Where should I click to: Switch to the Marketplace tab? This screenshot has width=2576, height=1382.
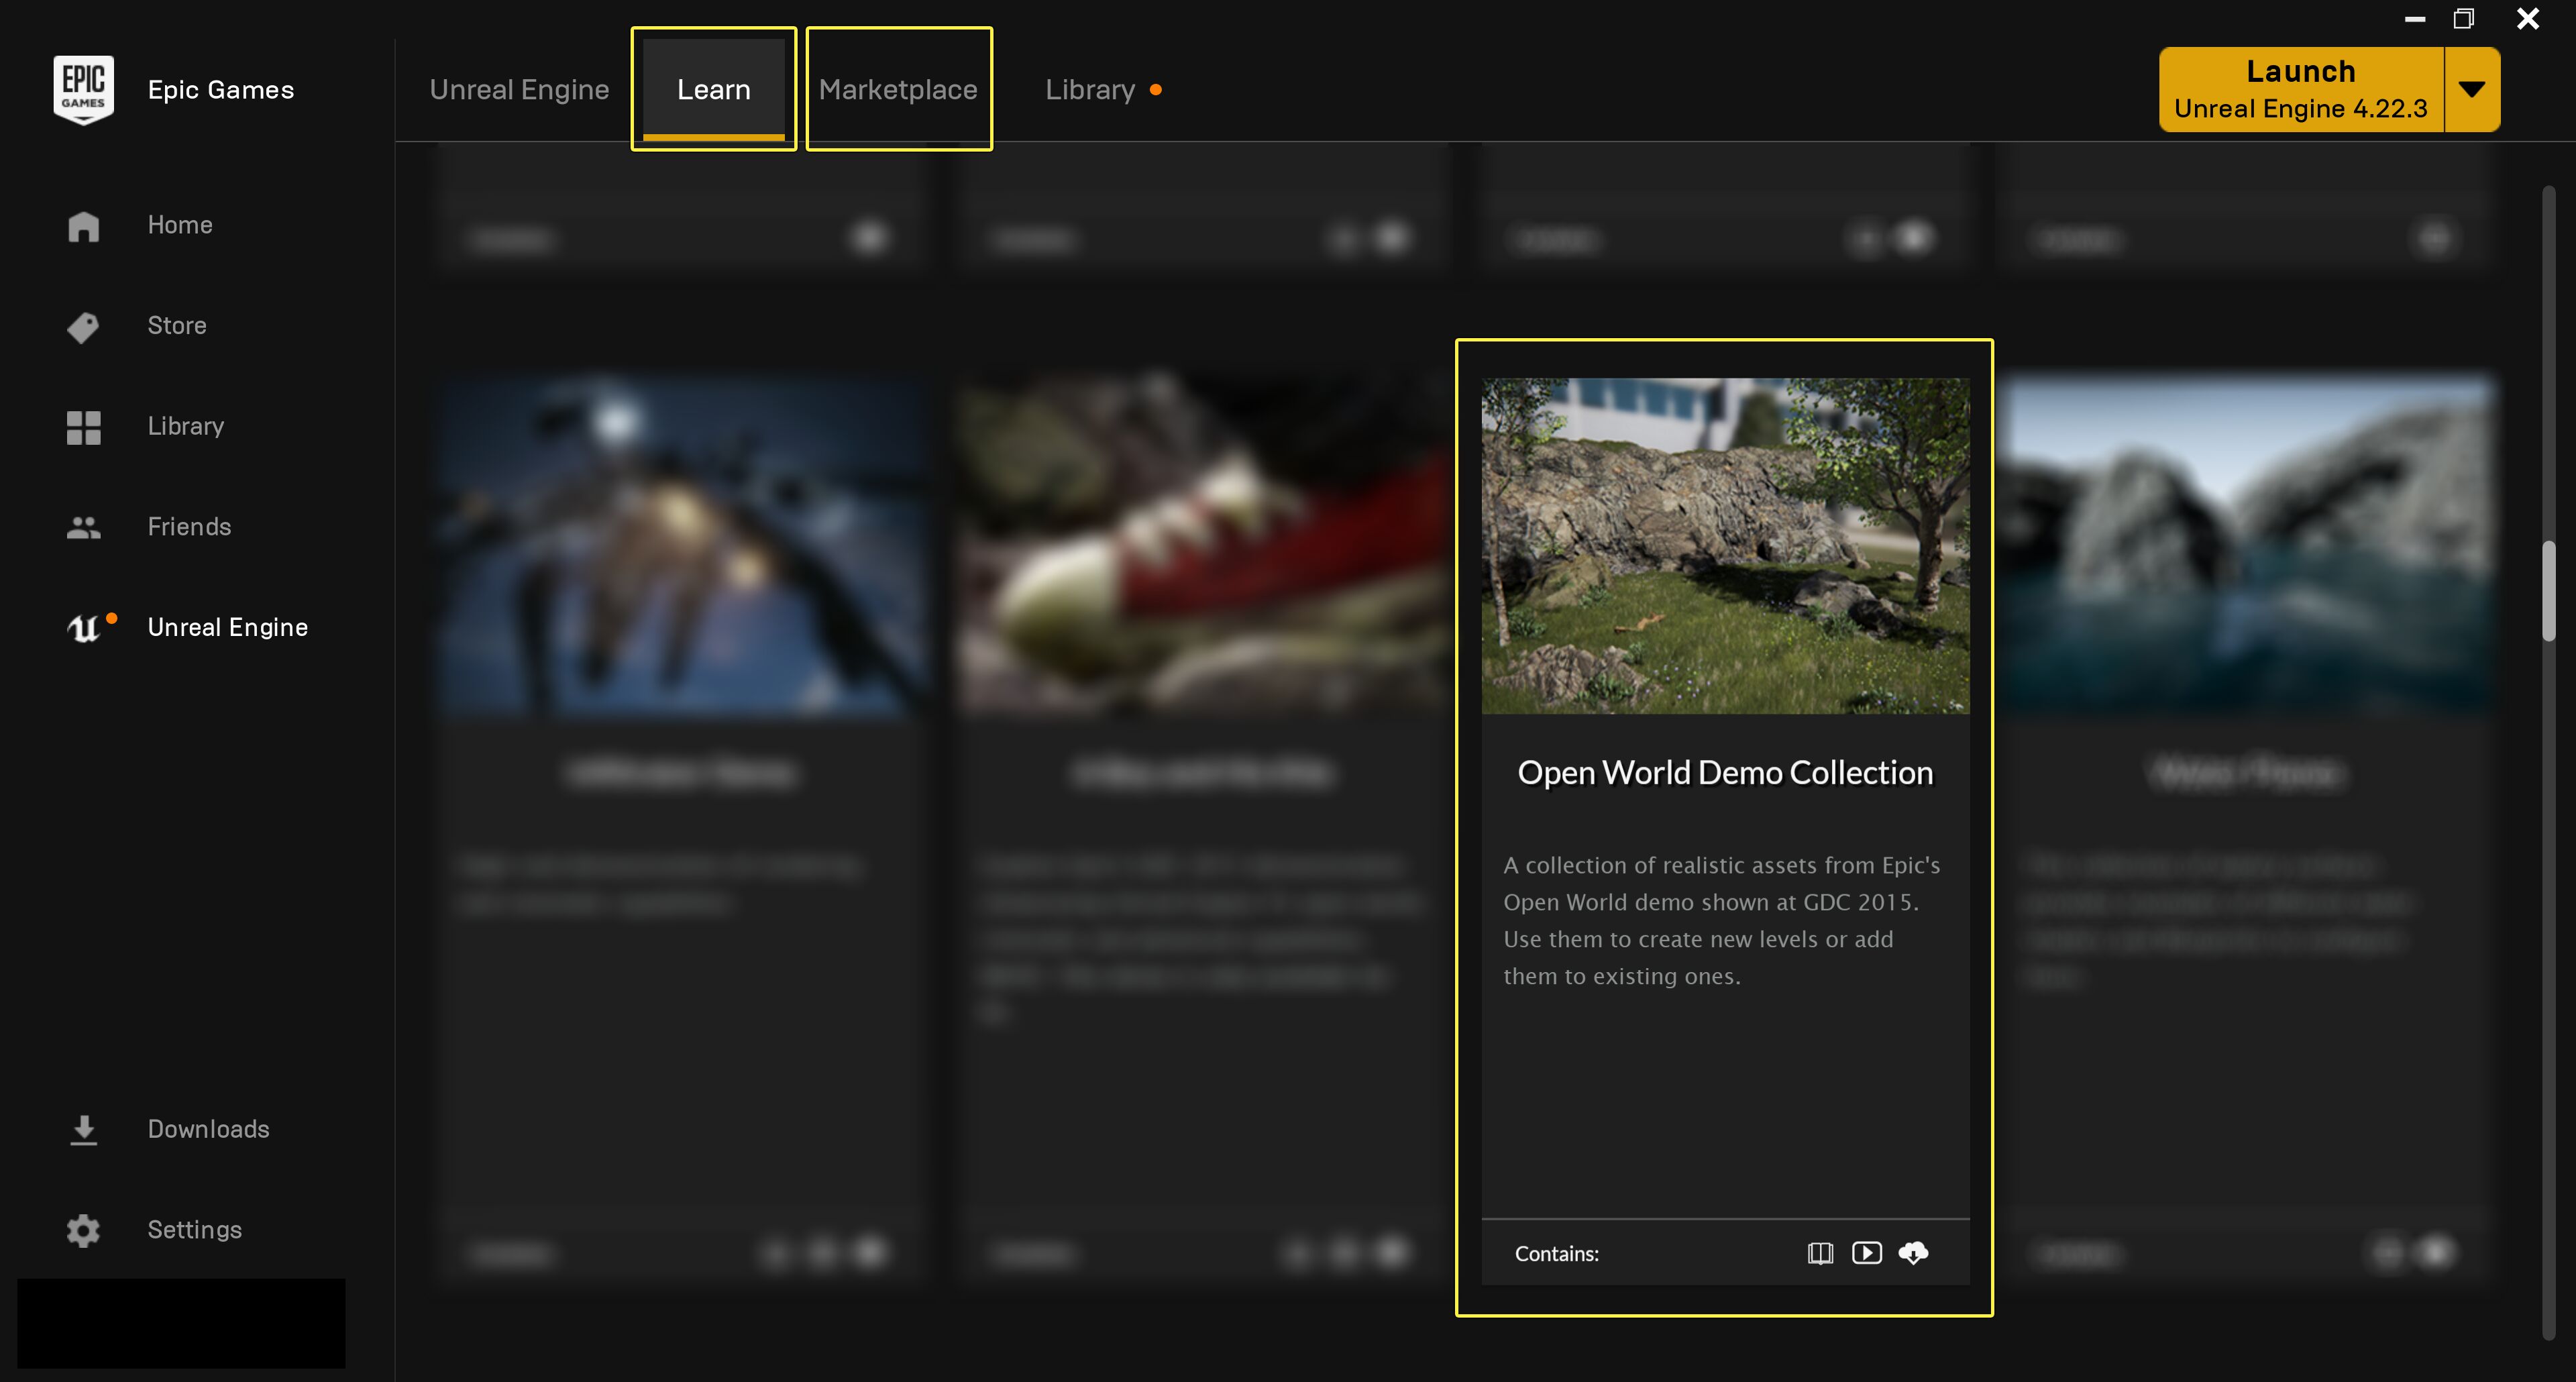[898, 89]
